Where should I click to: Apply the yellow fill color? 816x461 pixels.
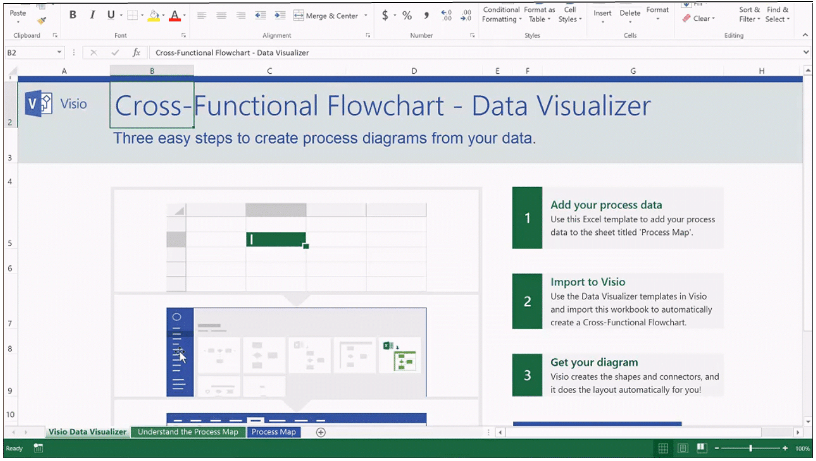[154, 16]
